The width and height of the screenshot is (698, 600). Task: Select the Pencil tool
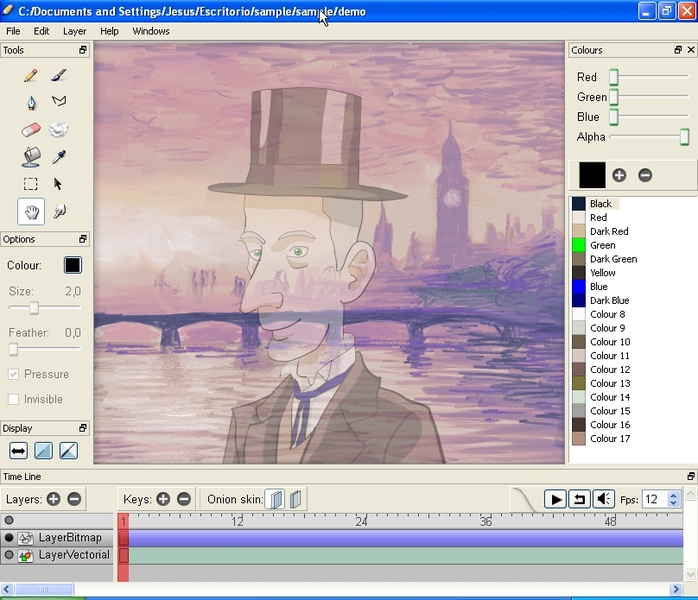pos(31,75)
